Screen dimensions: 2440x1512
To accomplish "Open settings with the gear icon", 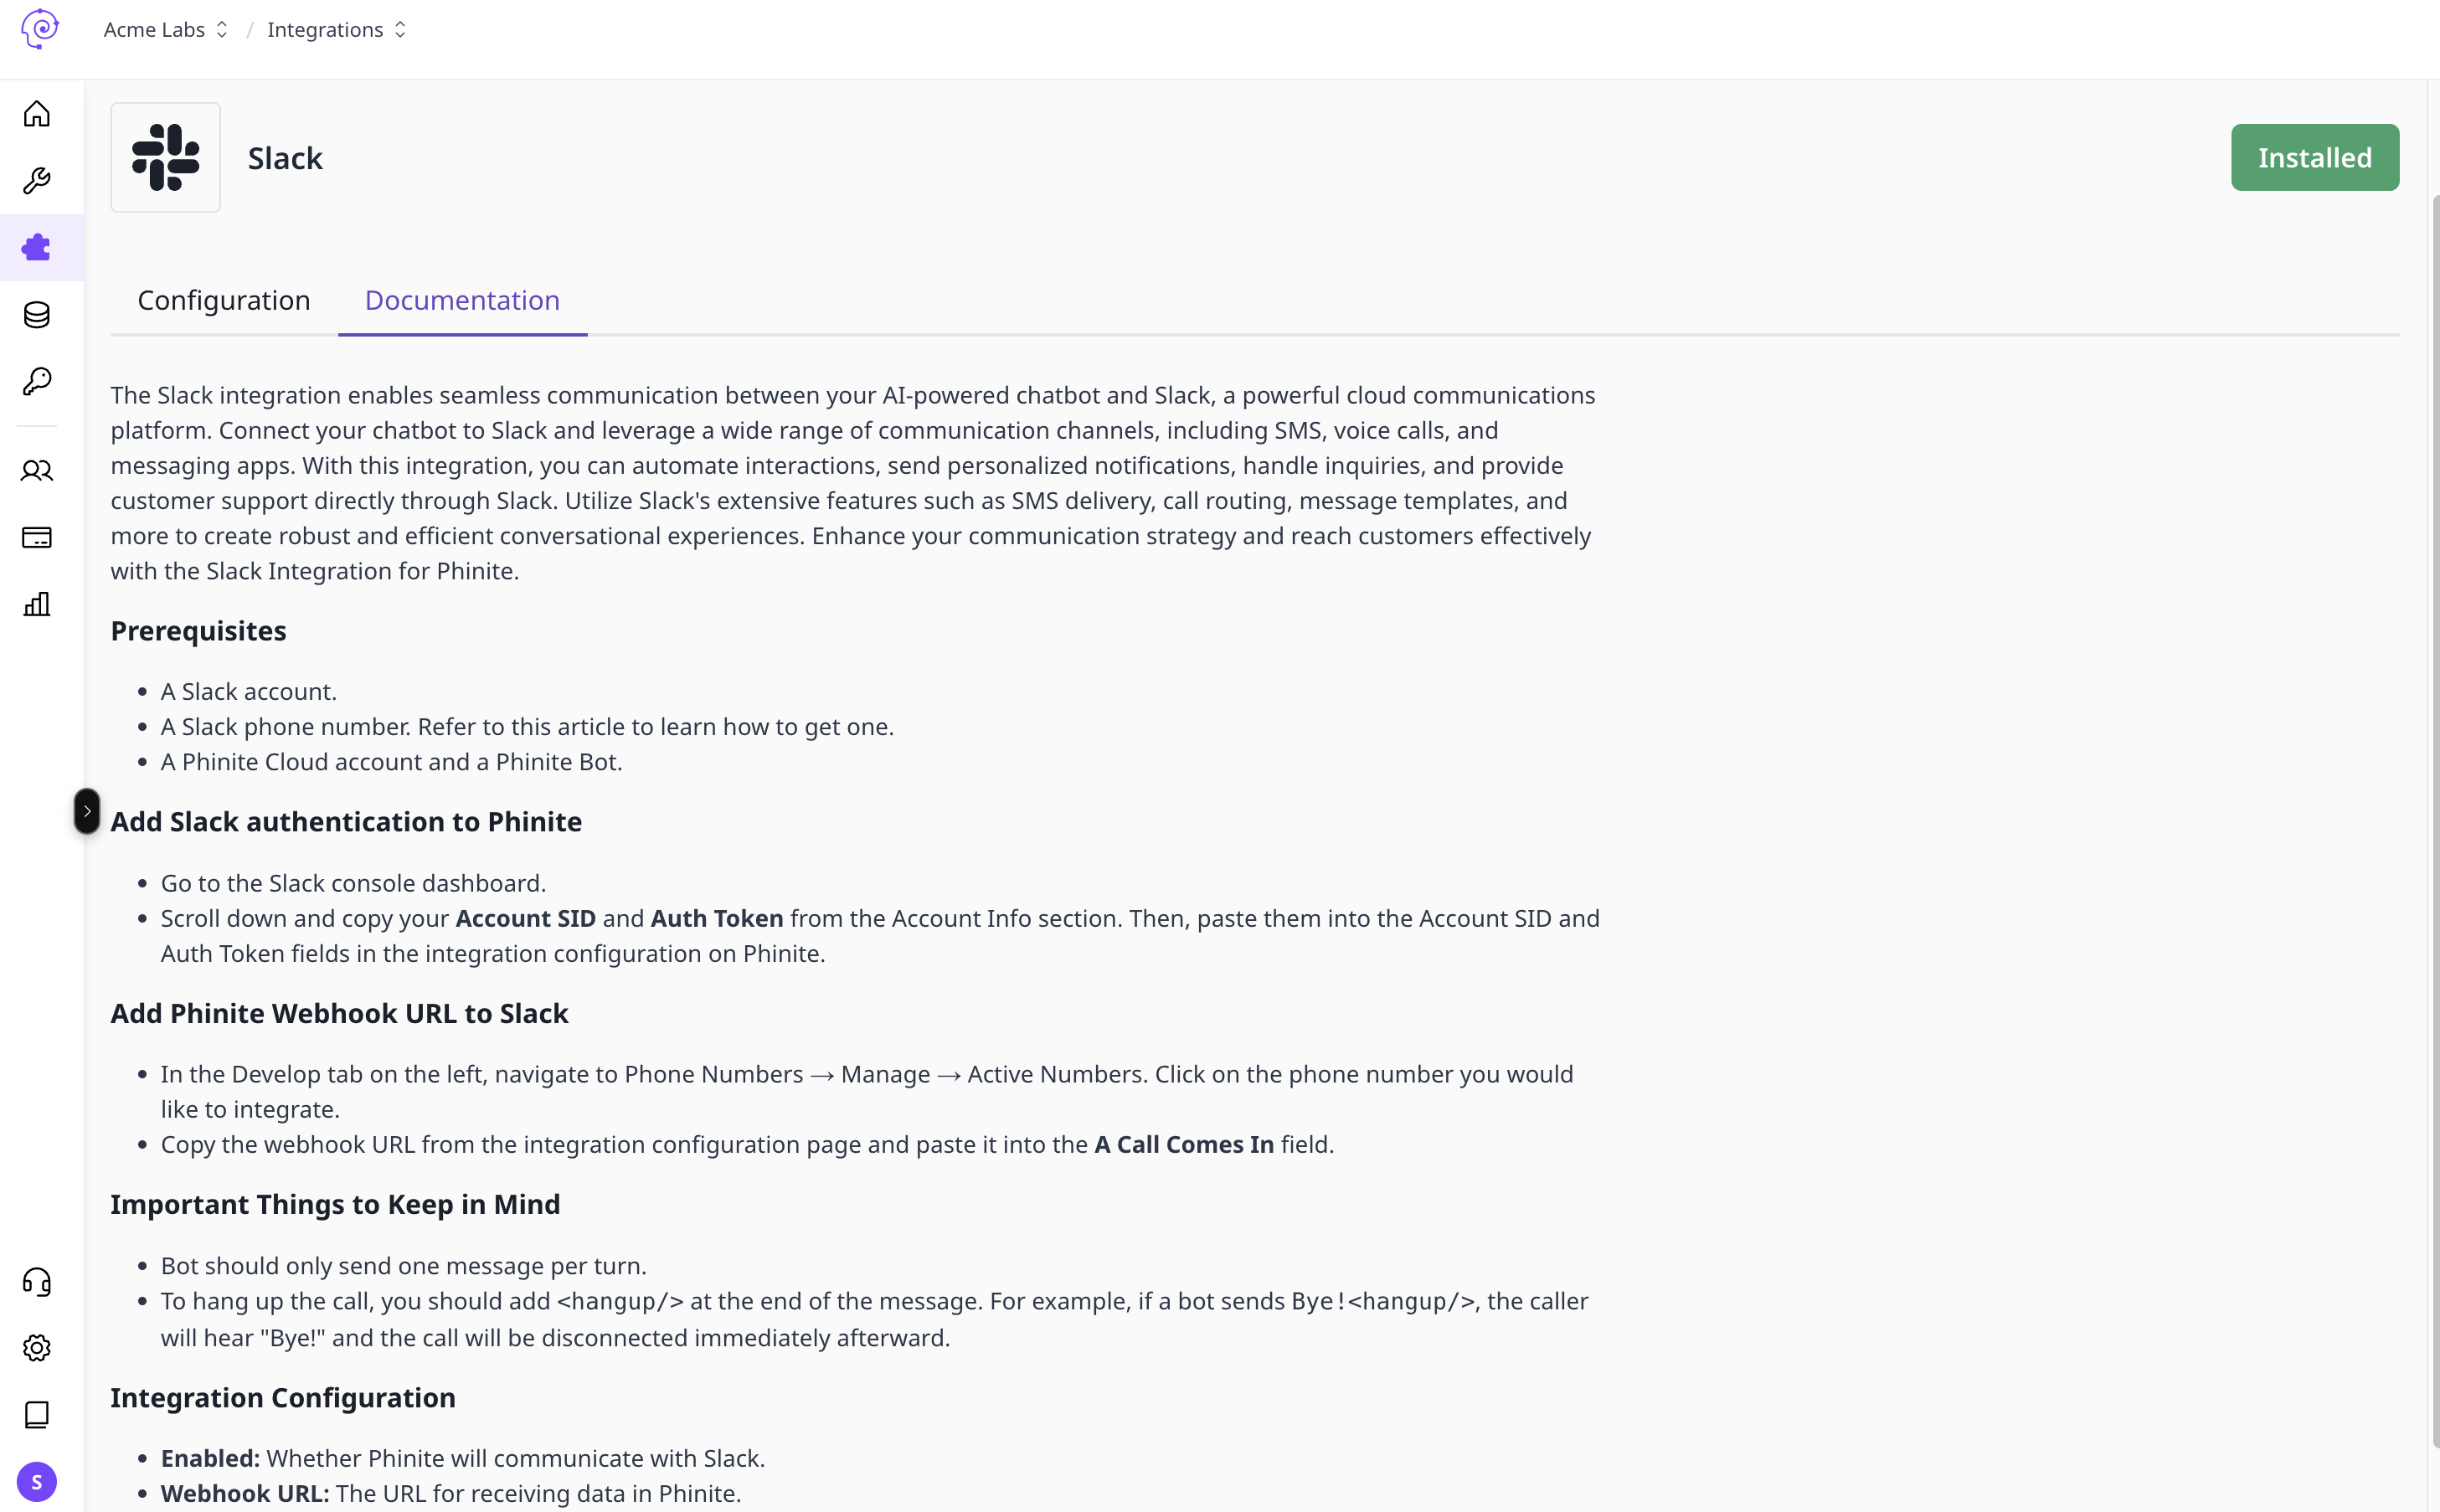I will coord(37,1348).
